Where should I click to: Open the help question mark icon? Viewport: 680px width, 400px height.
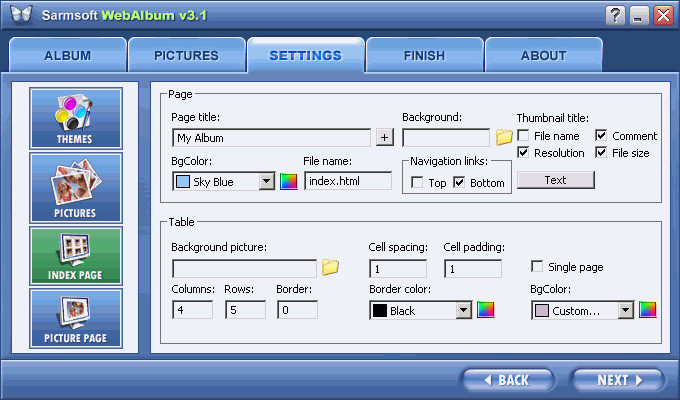click(615, 15)
